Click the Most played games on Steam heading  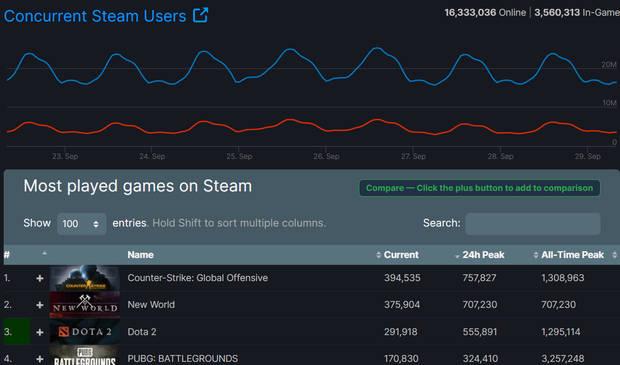[x=138, y=186]
